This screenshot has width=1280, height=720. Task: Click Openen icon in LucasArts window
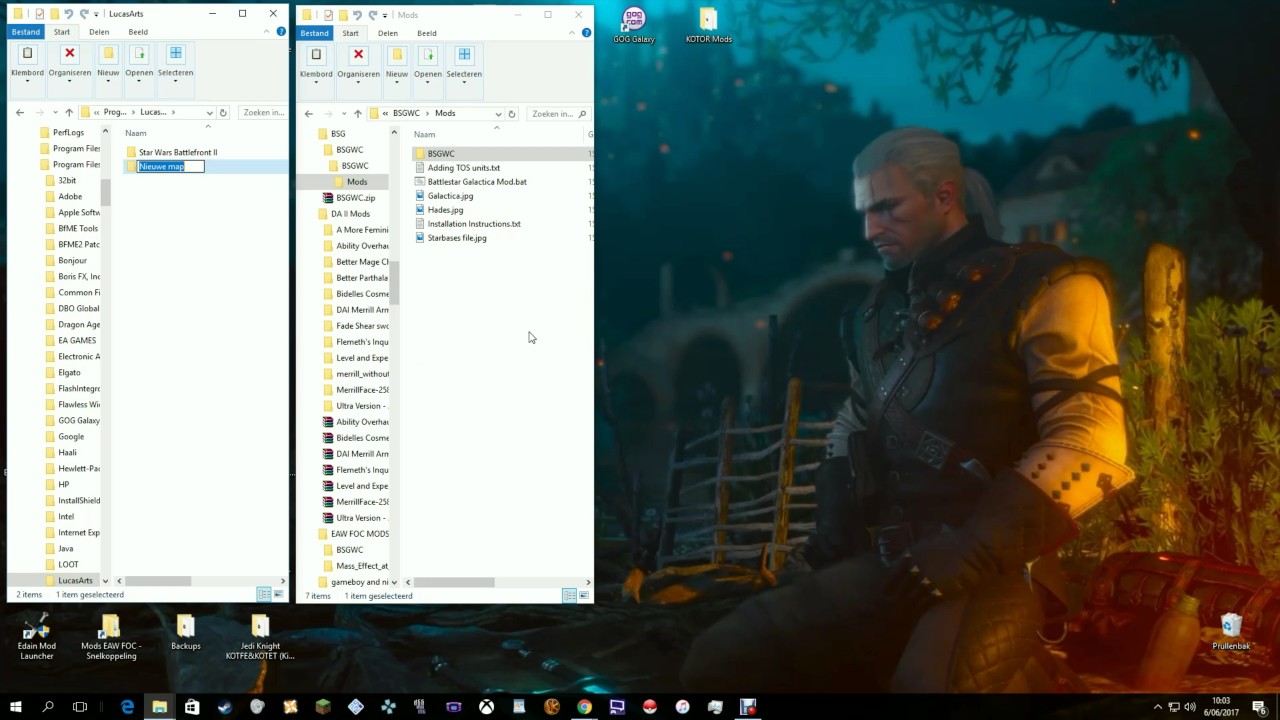[139, 53]
